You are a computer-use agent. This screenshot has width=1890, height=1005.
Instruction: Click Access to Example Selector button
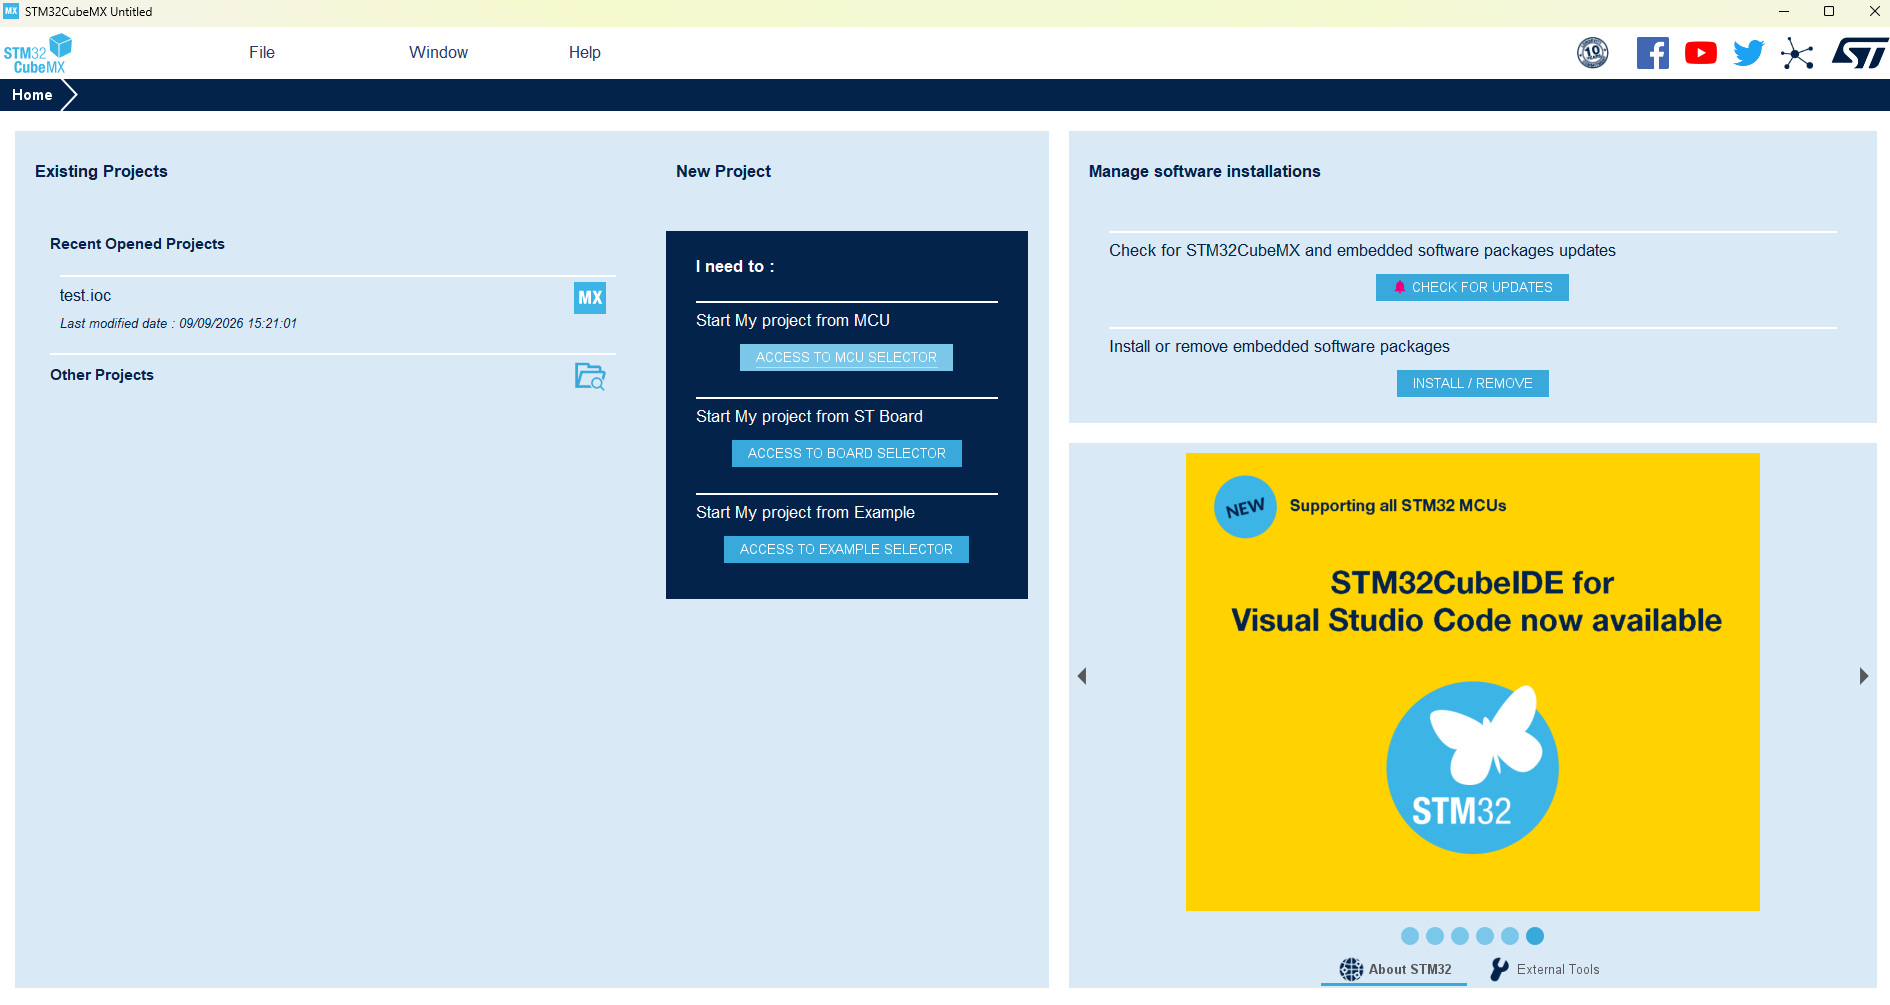tap(846, 550)
